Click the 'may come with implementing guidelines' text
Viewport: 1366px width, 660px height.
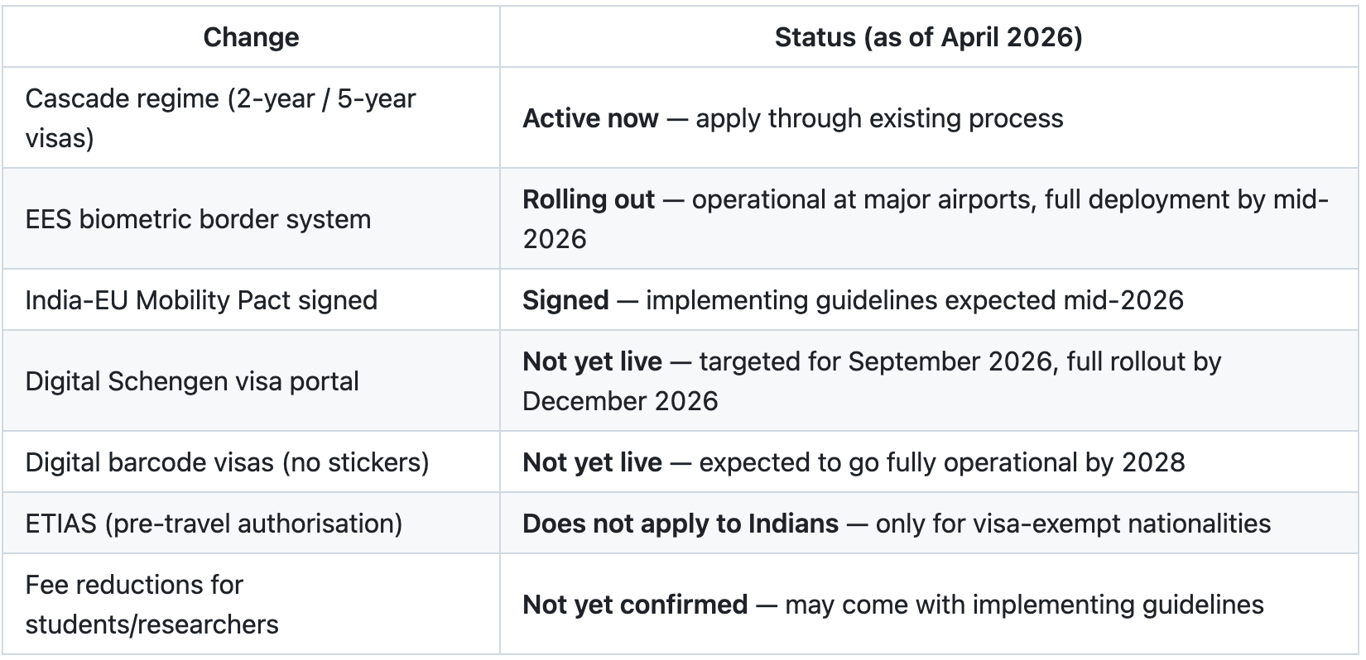pos(1024,604)
